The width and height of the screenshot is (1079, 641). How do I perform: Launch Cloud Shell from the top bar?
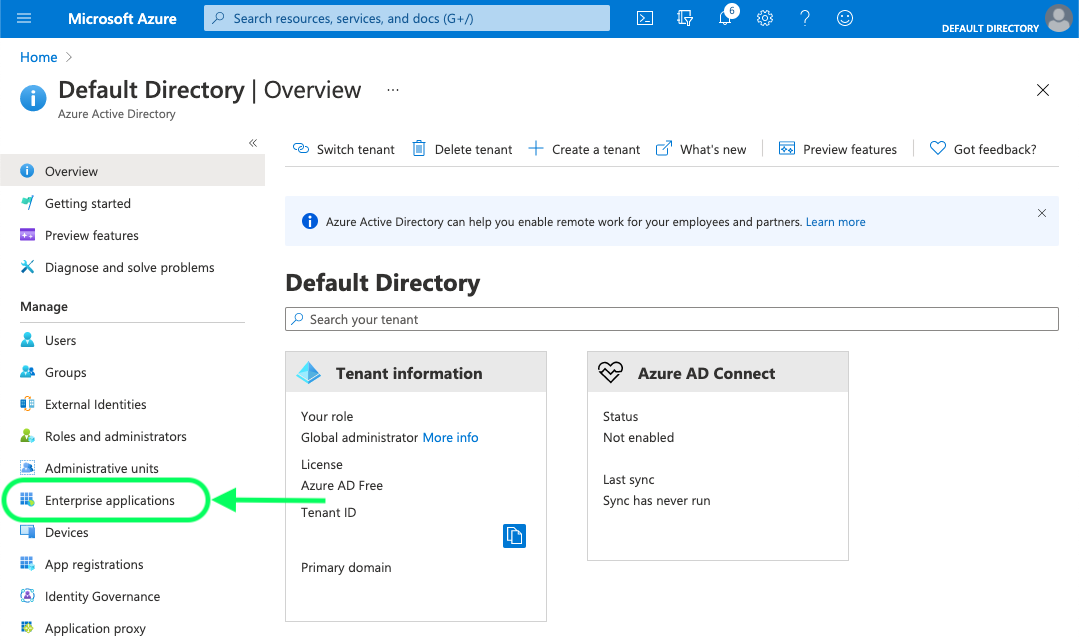tap(645, 19)
